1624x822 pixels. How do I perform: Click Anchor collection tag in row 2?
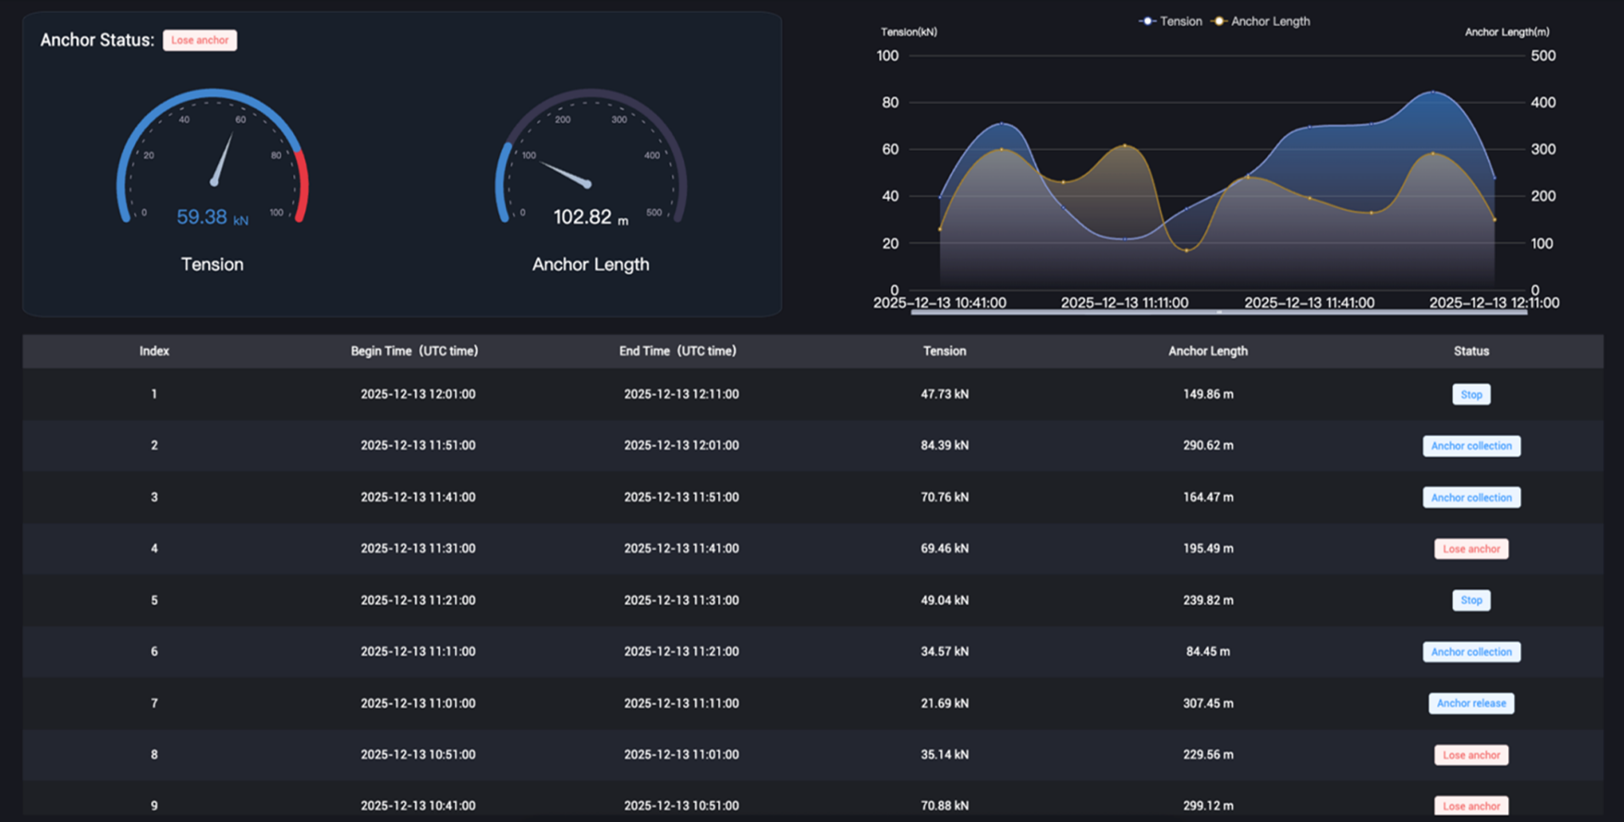pos(1471,446)
